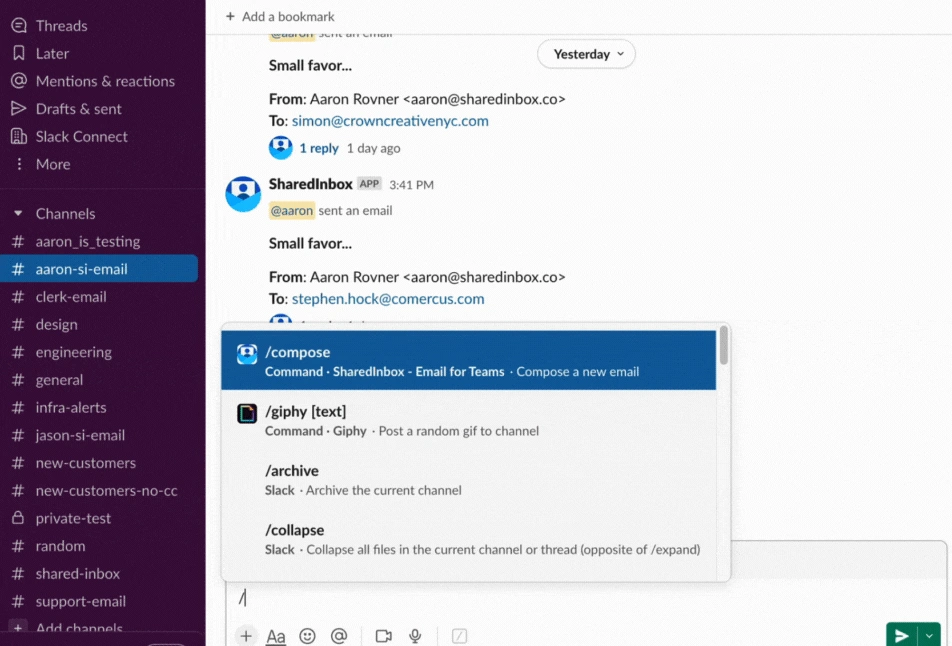Click the plus attach icon

[x=246, y=636]
